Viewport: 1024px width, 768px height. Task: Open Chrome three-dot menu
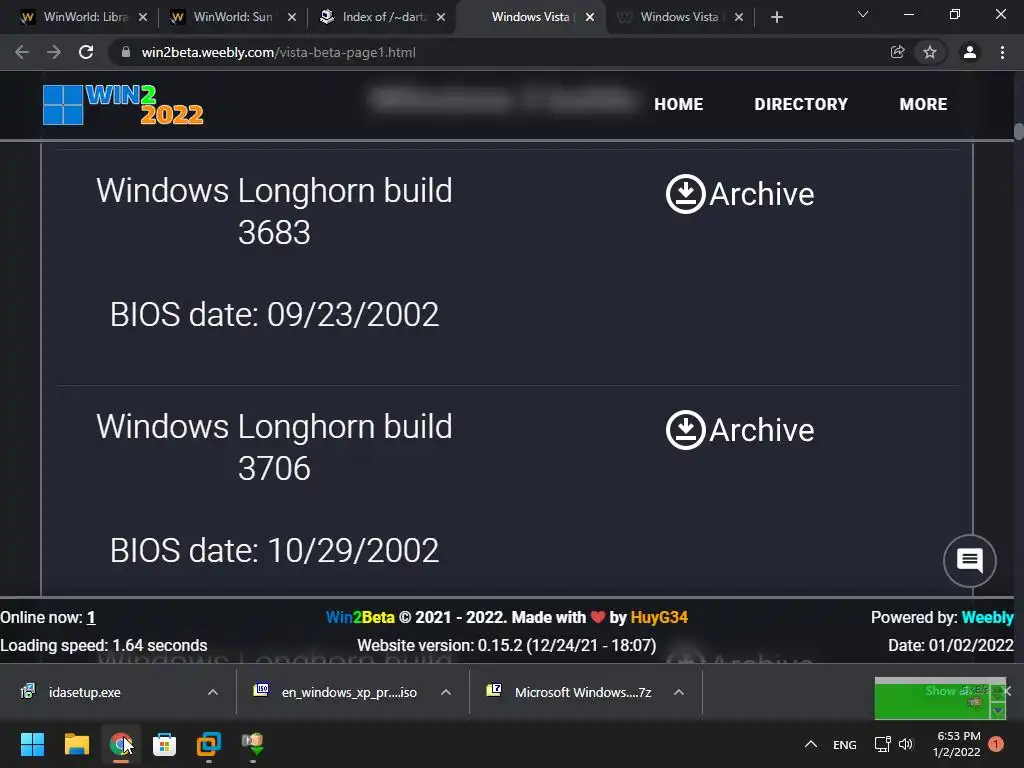pos(1002,52)
